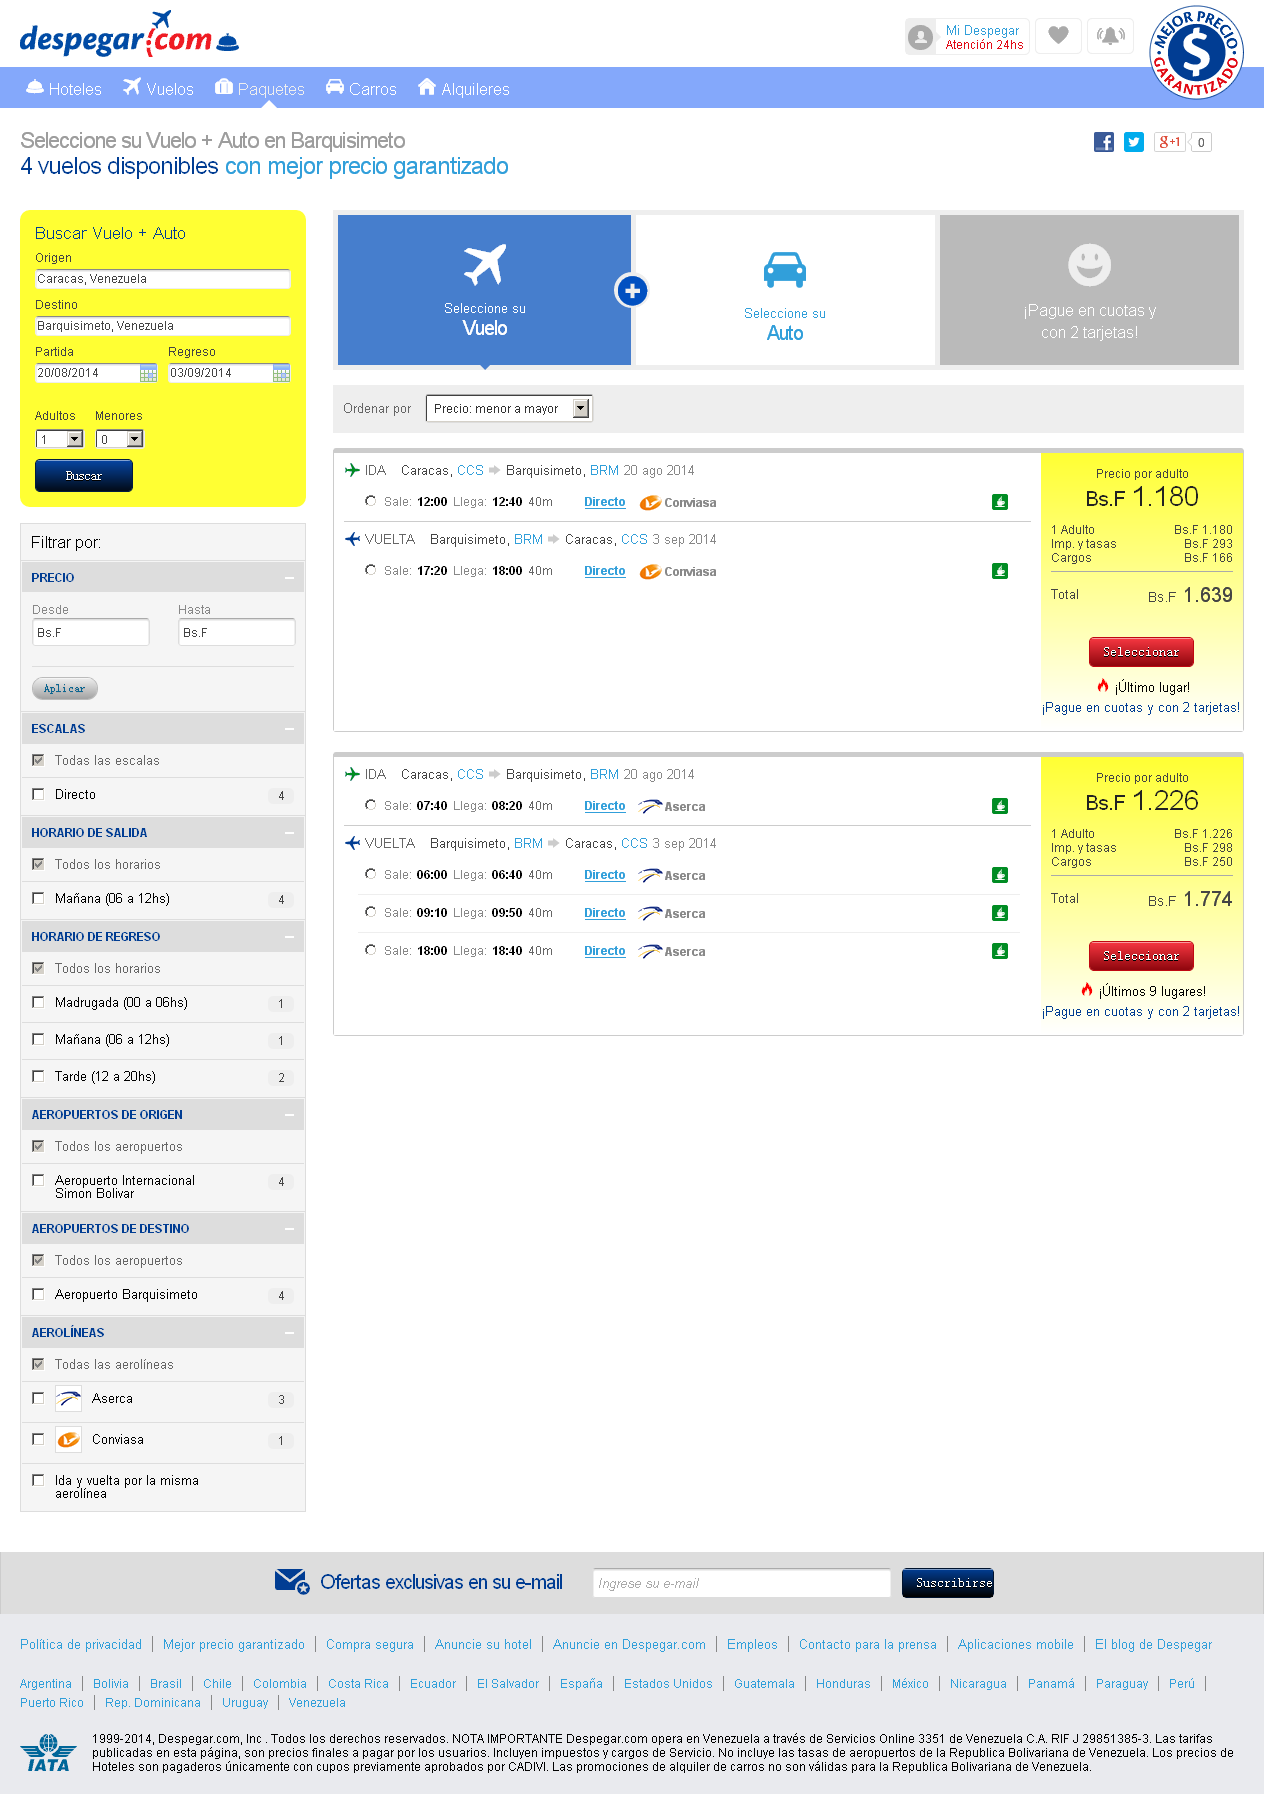The height and width of the screenshot is (1794, 1264).
Task: Click Aserca logo on 07:40 outbound flight
Action: [672, 807]
